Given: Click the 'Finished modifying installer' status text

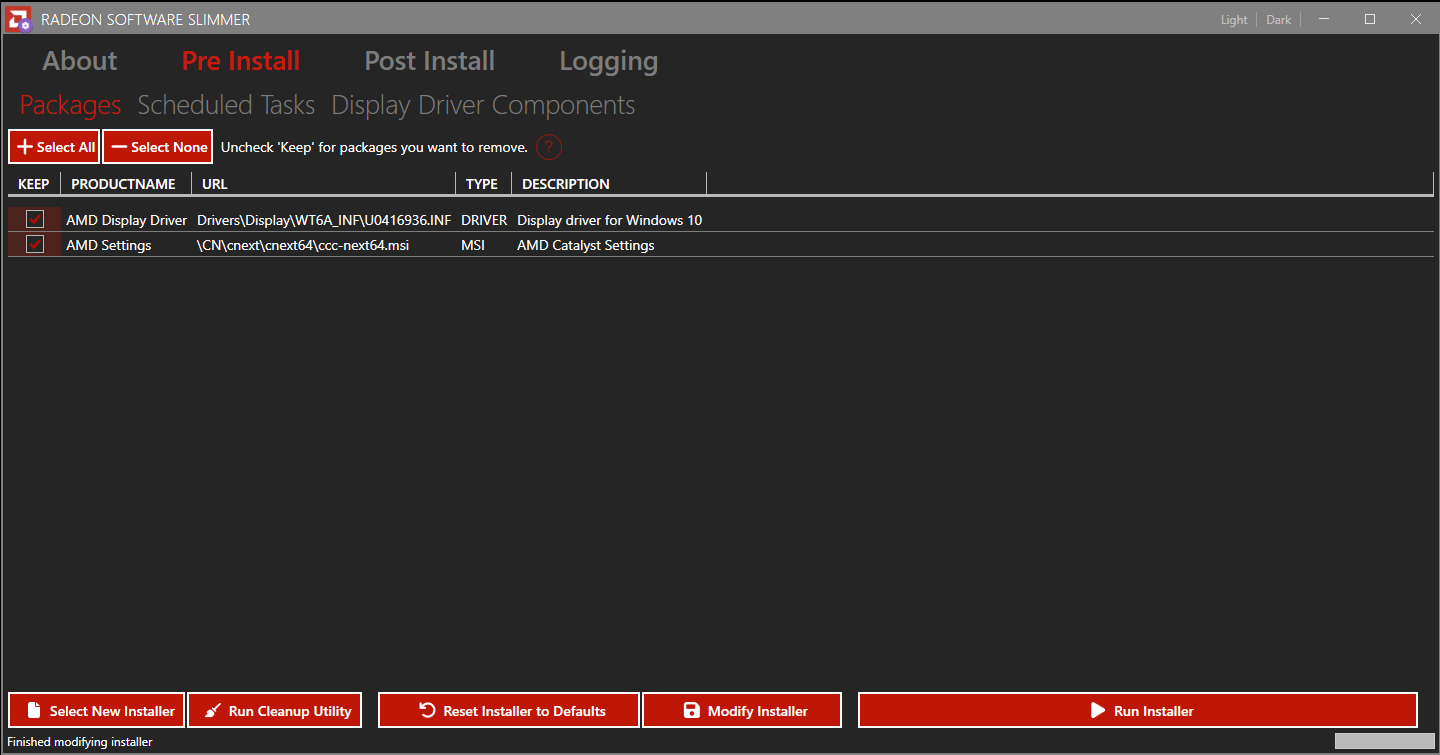Looking at the screenshot, I should click(80, 742).
